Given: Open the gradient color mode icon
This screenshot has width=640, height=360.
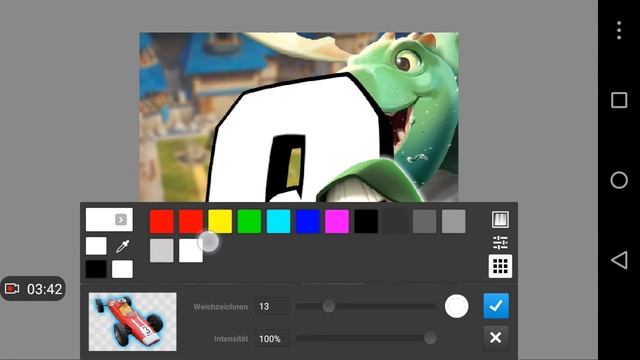Looking at the screenshot, I should pos(500,220).
